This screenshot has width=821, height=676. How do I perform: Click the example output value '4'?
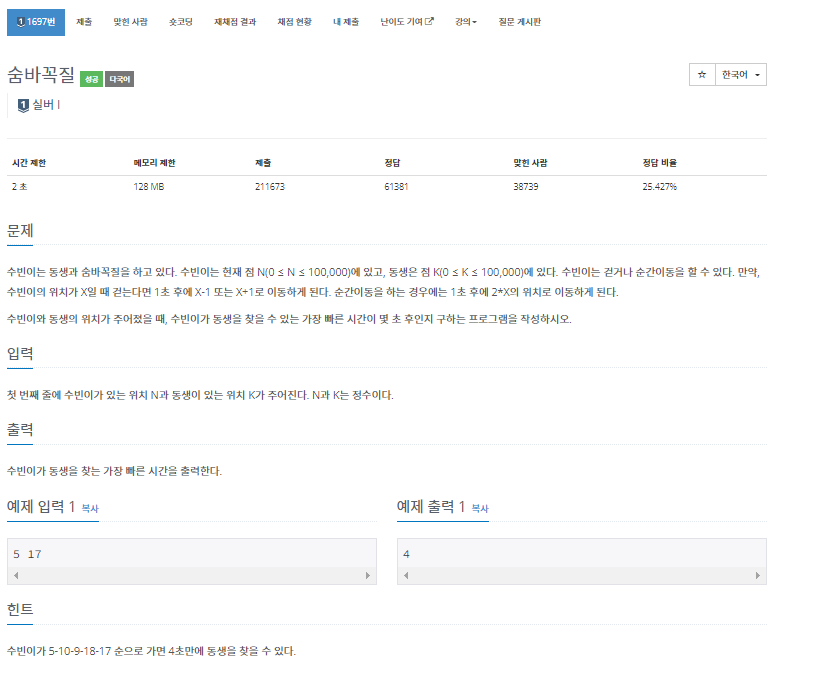(x=406, y=554)
